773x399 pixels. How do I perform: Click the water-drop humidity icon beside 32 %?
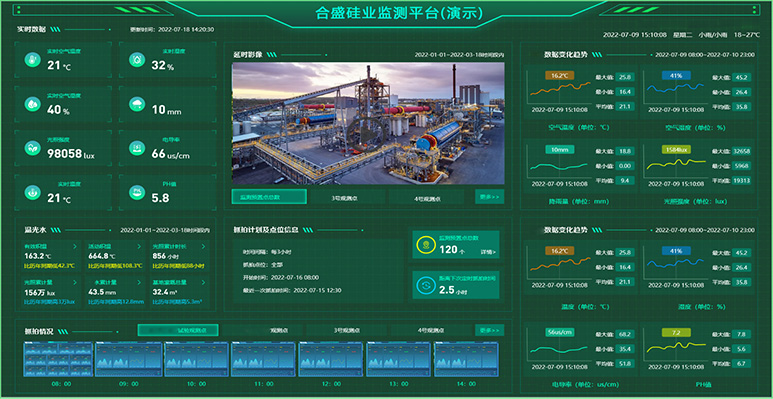[x=137, y=60]
